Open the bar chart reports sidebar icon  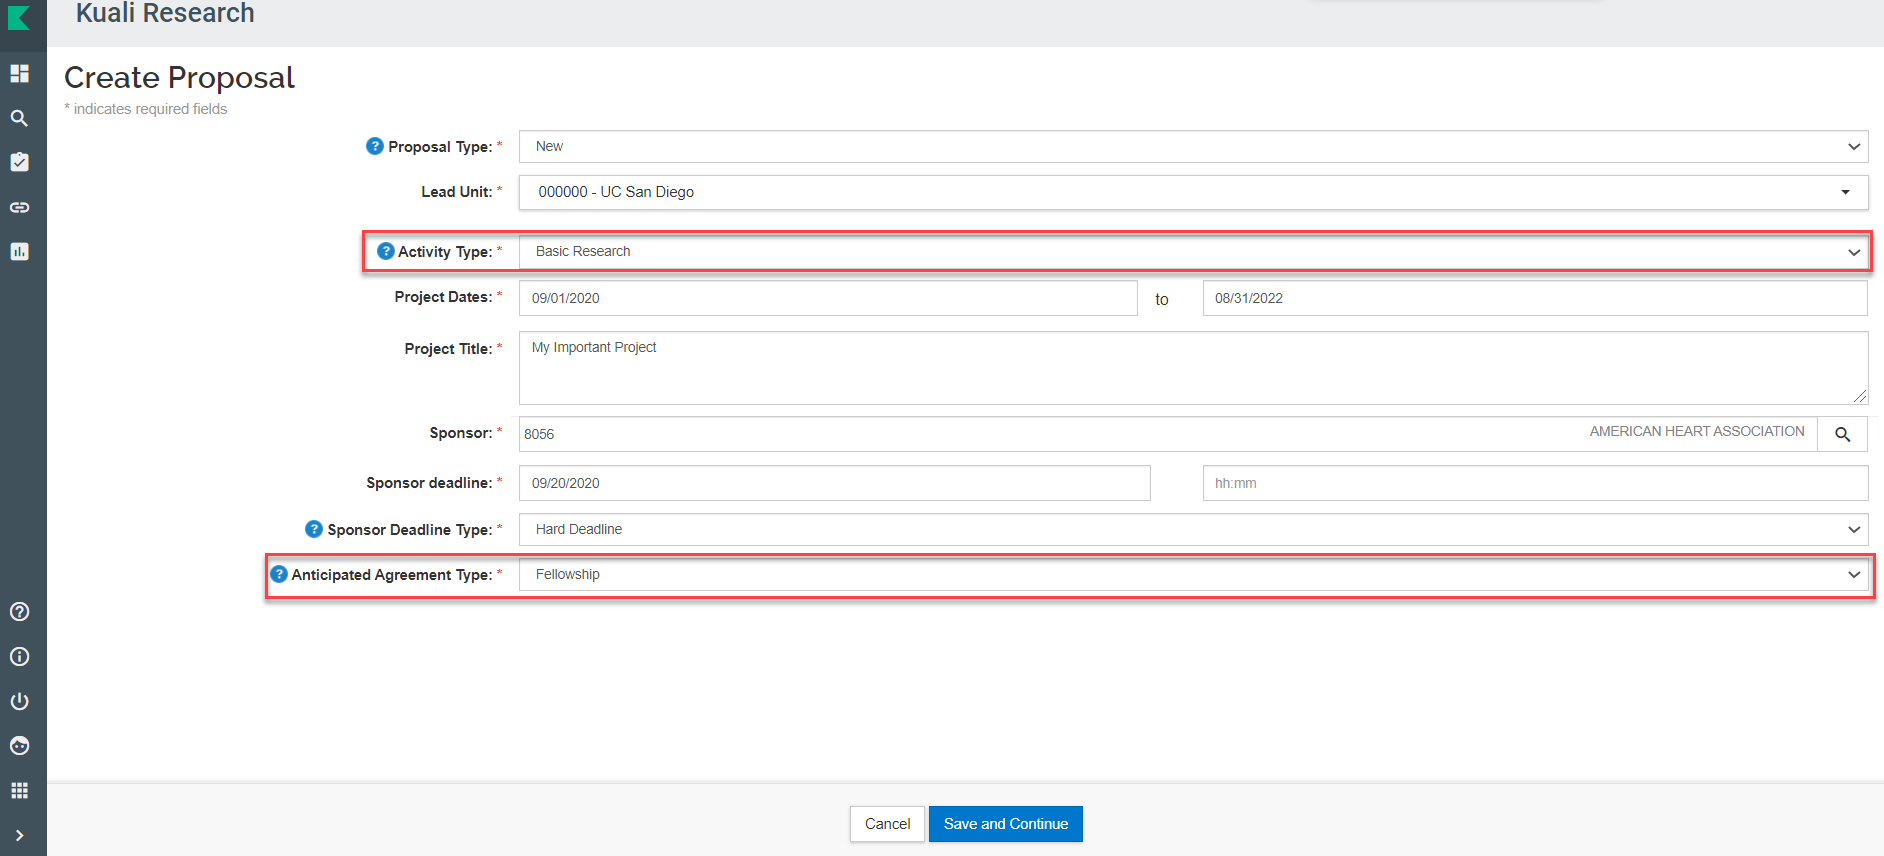[x=19, y=251]
